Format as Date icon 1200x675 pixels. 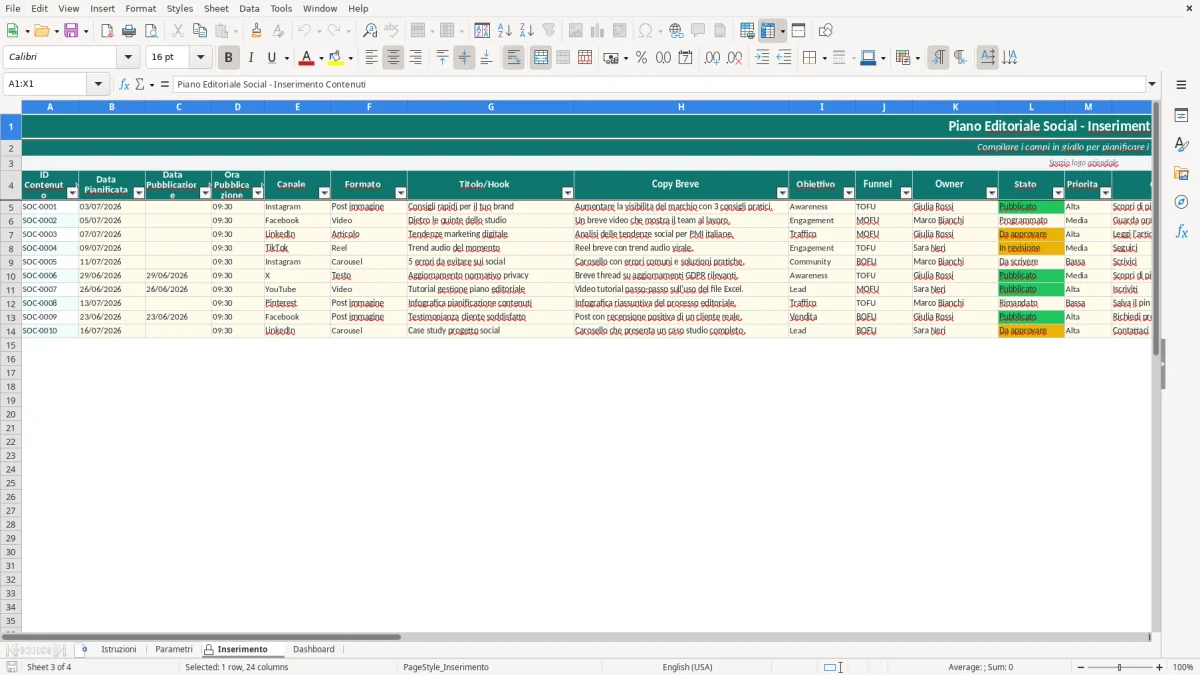[685, 58]
